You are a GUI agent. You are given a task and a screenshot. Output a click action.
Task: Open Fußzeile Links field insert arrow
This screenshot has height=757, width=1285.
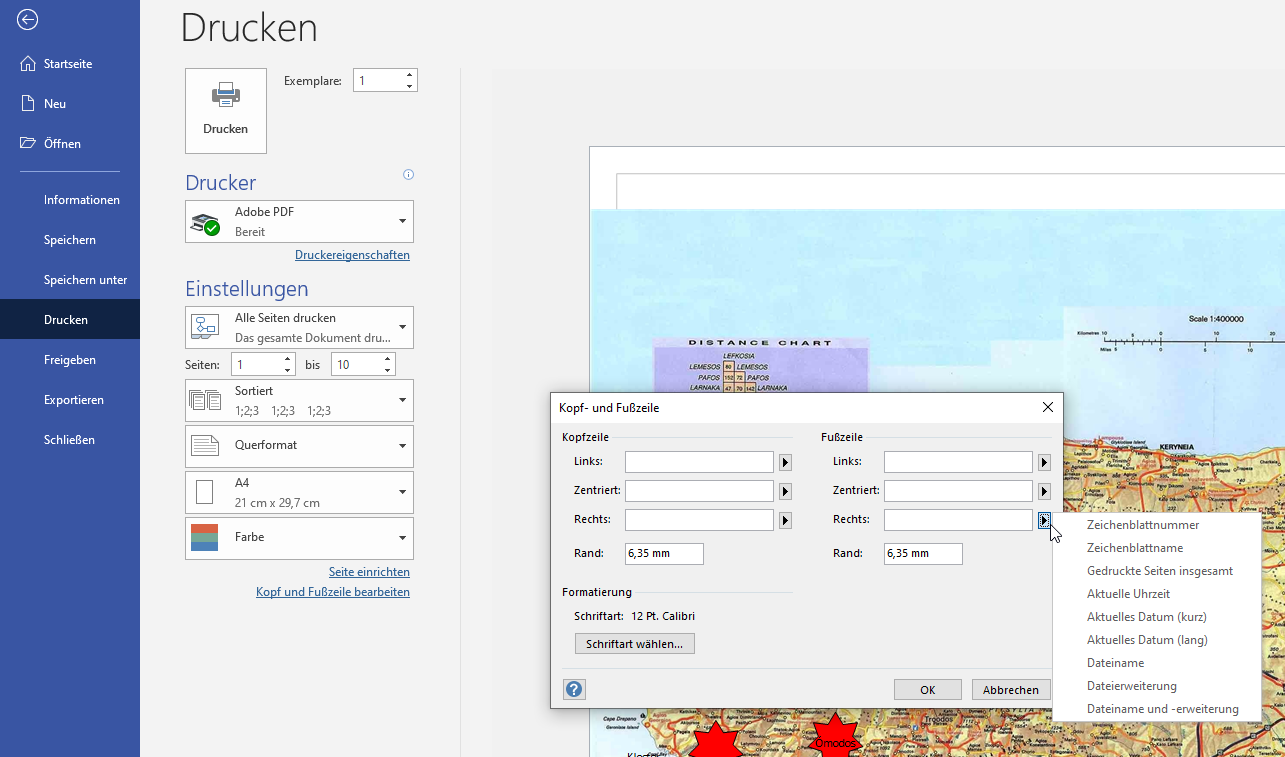1044,462
